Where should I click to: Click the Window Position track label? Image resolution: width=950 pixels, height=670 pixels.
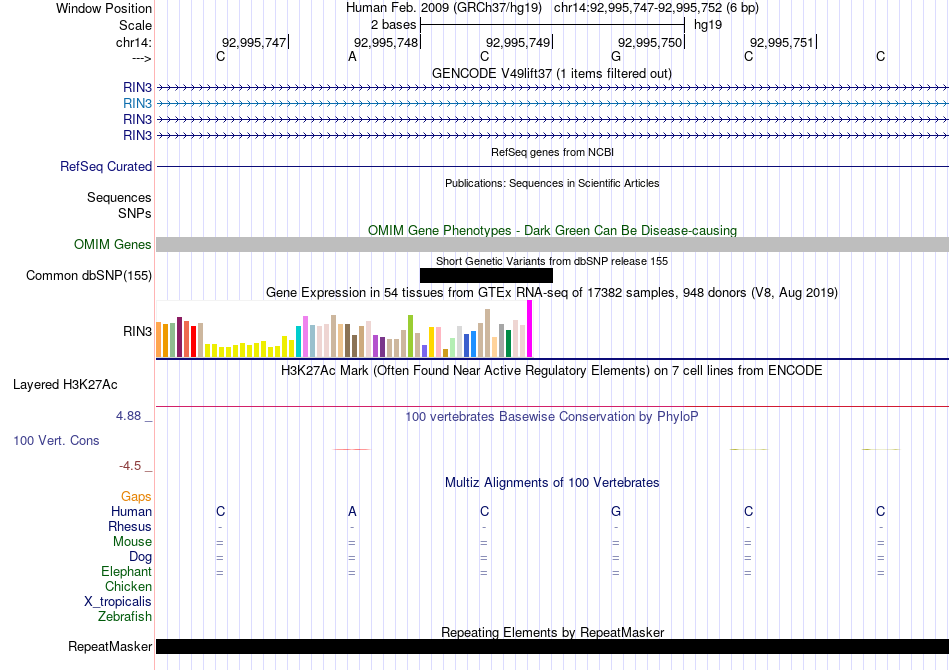coord(104,8)
